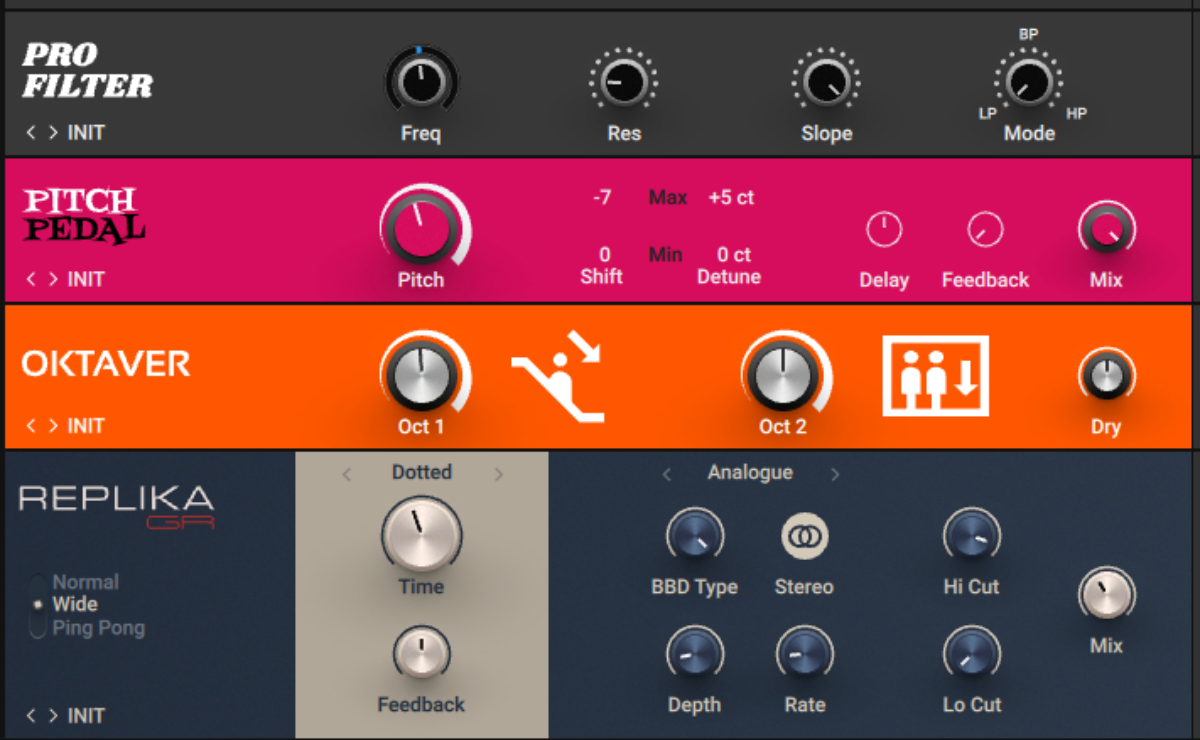Select previous preset in Replika
This screenshot has width=1200, height=740.
pyautogui.click(x=31, y=716)
